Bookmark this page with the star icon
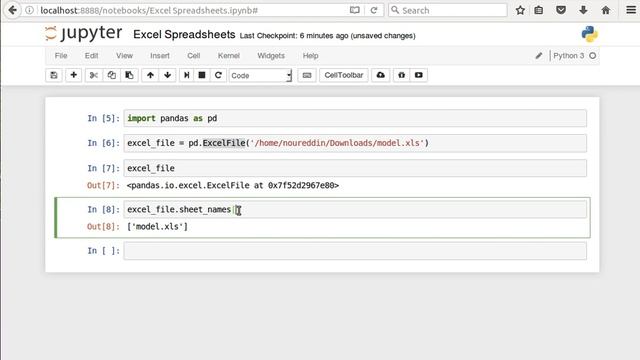This screenshot has width=640, height=360. point(520,10)
